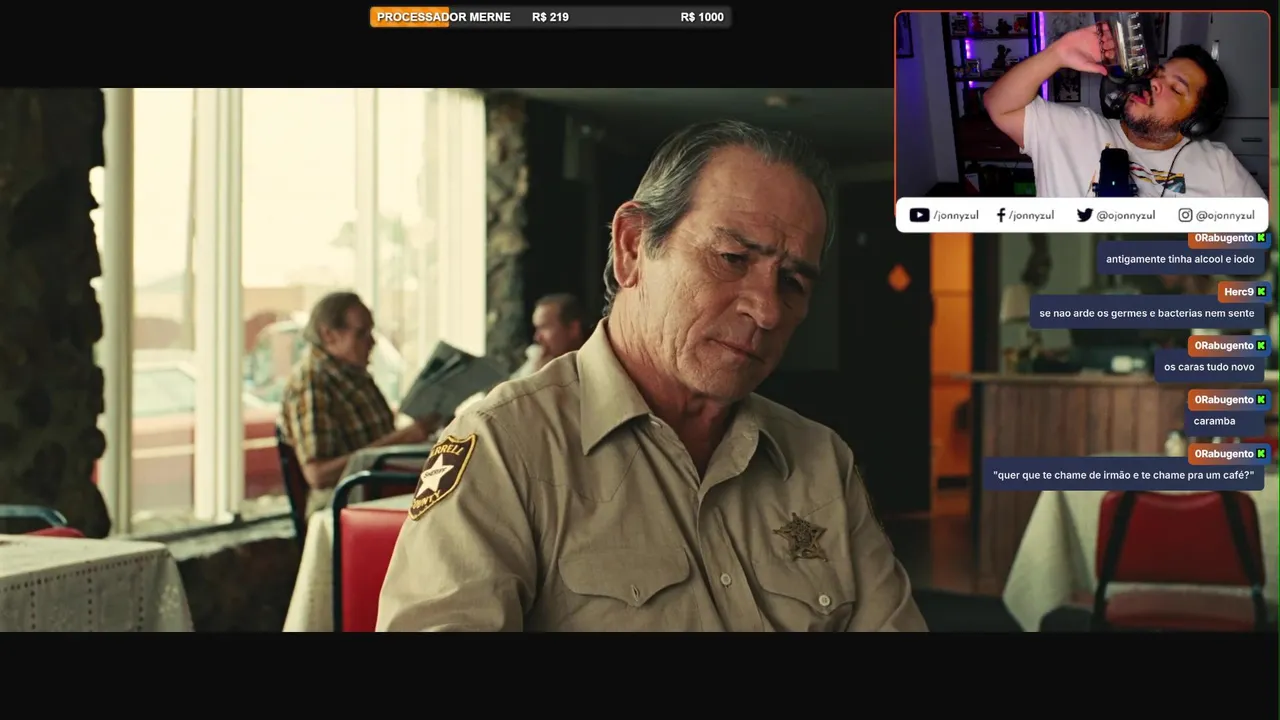Click the chat message 'caramba'

(x=1214, y=421)
